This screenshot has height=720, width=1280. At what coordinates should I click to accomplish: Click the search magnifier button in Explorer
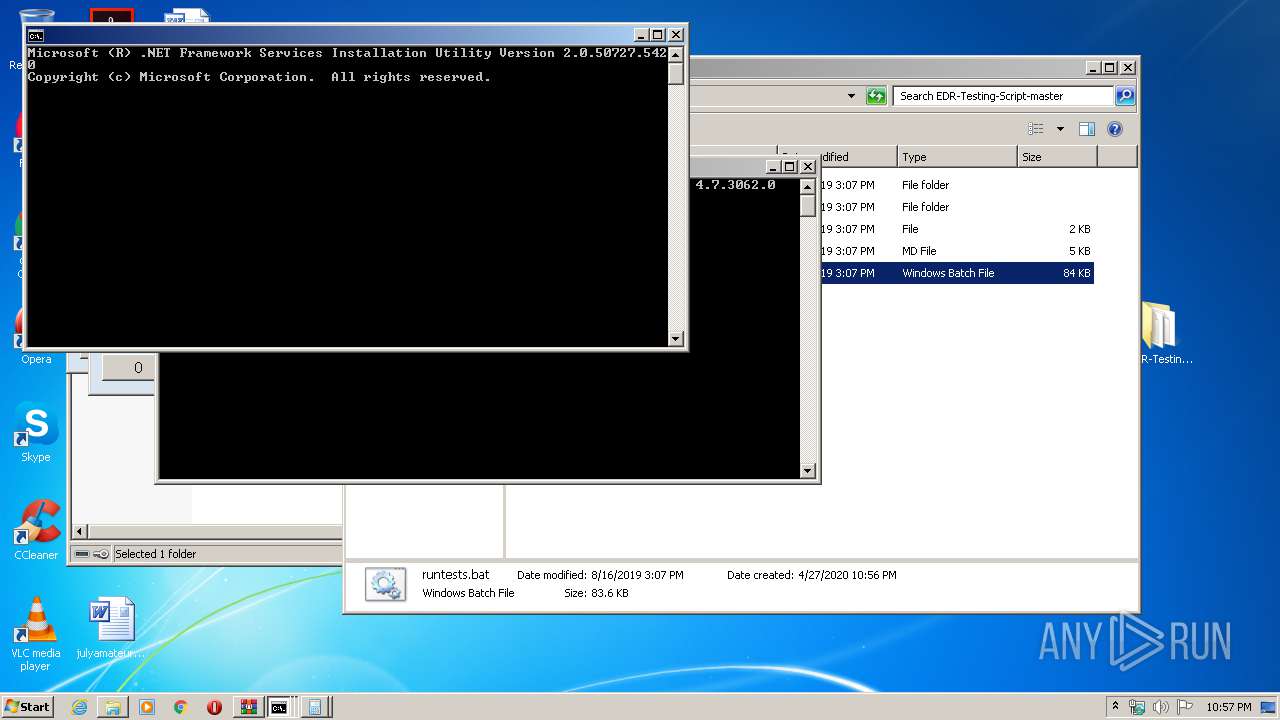tap(1125, 96)
